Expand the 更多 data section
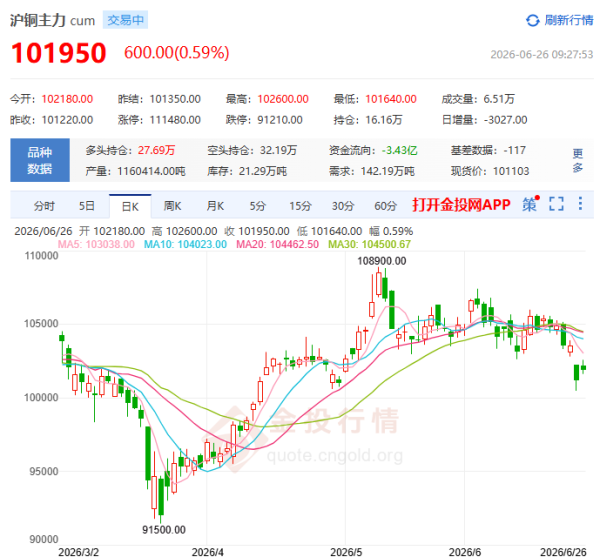 pyautogui.click(x=577, y=160)
